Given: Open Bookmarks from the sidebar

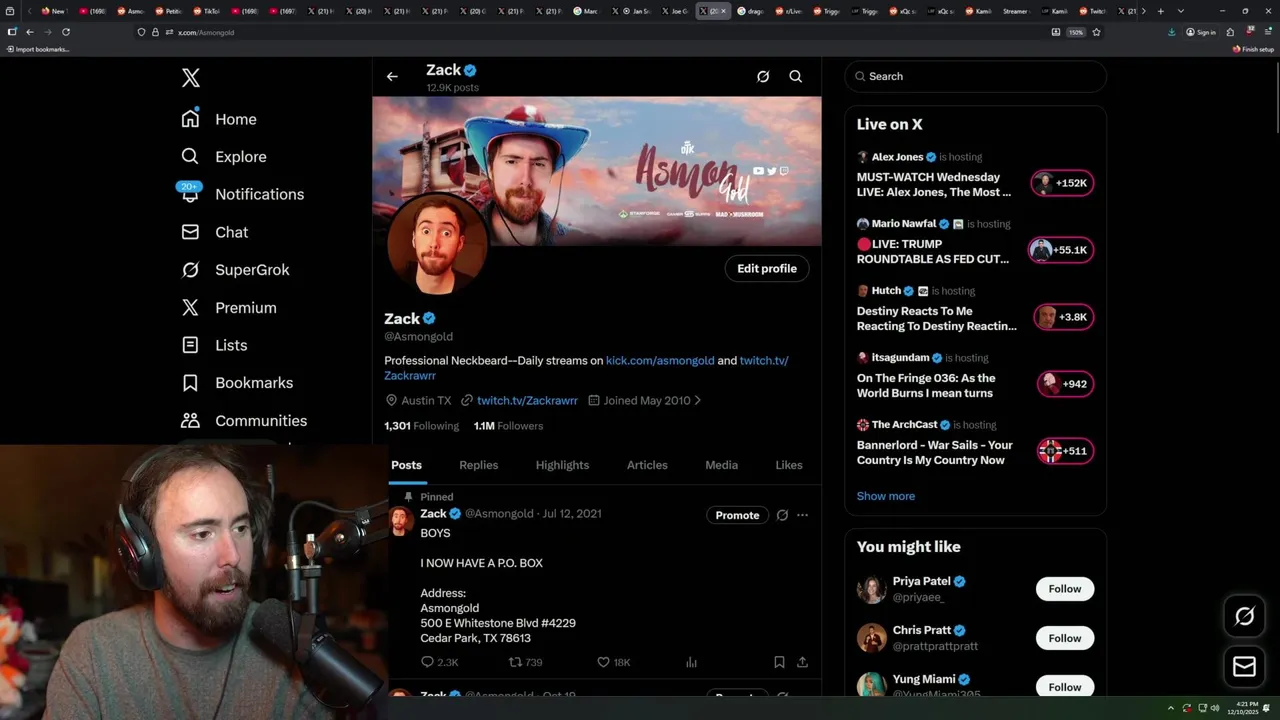Looking at the screenshot, I should point(237,383).
